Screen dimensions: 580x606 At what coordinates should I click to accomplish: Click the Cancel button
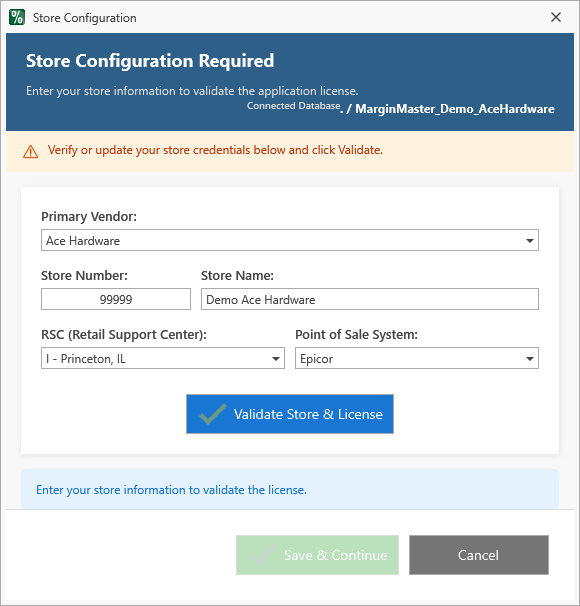479,555
